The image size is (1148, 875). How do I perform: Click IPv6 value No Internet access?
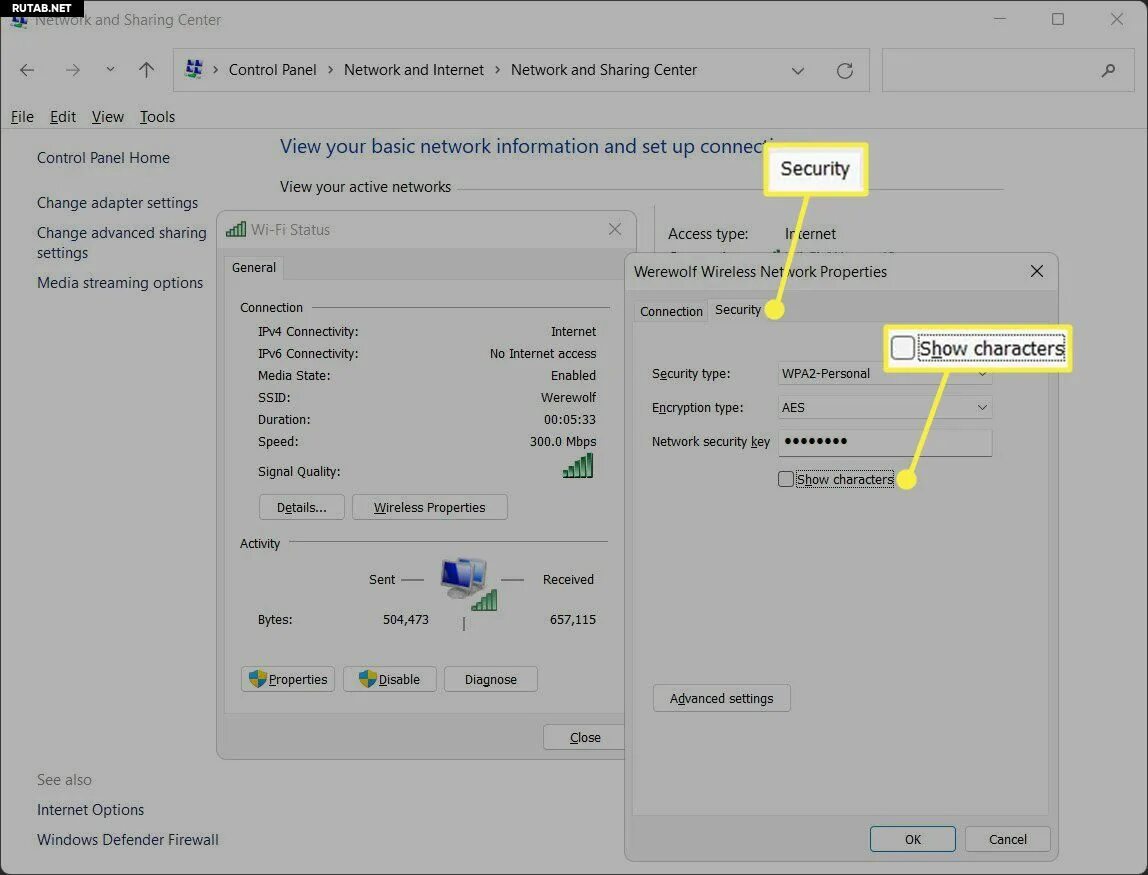point(543,354)
